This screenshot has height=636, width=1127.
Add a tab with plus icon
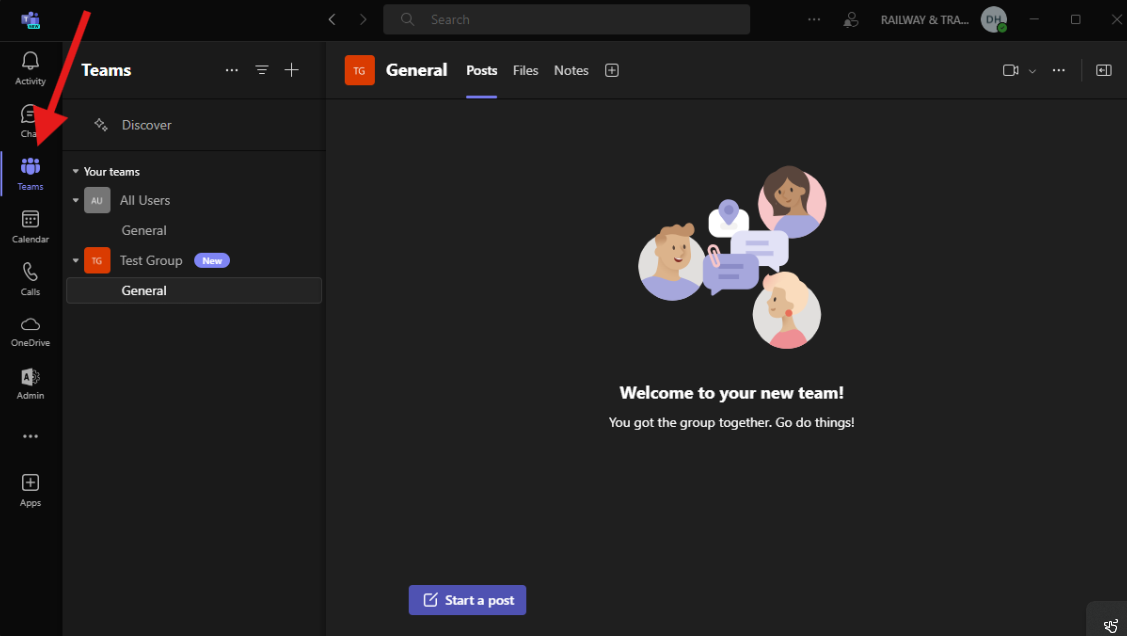coord(612,70)
